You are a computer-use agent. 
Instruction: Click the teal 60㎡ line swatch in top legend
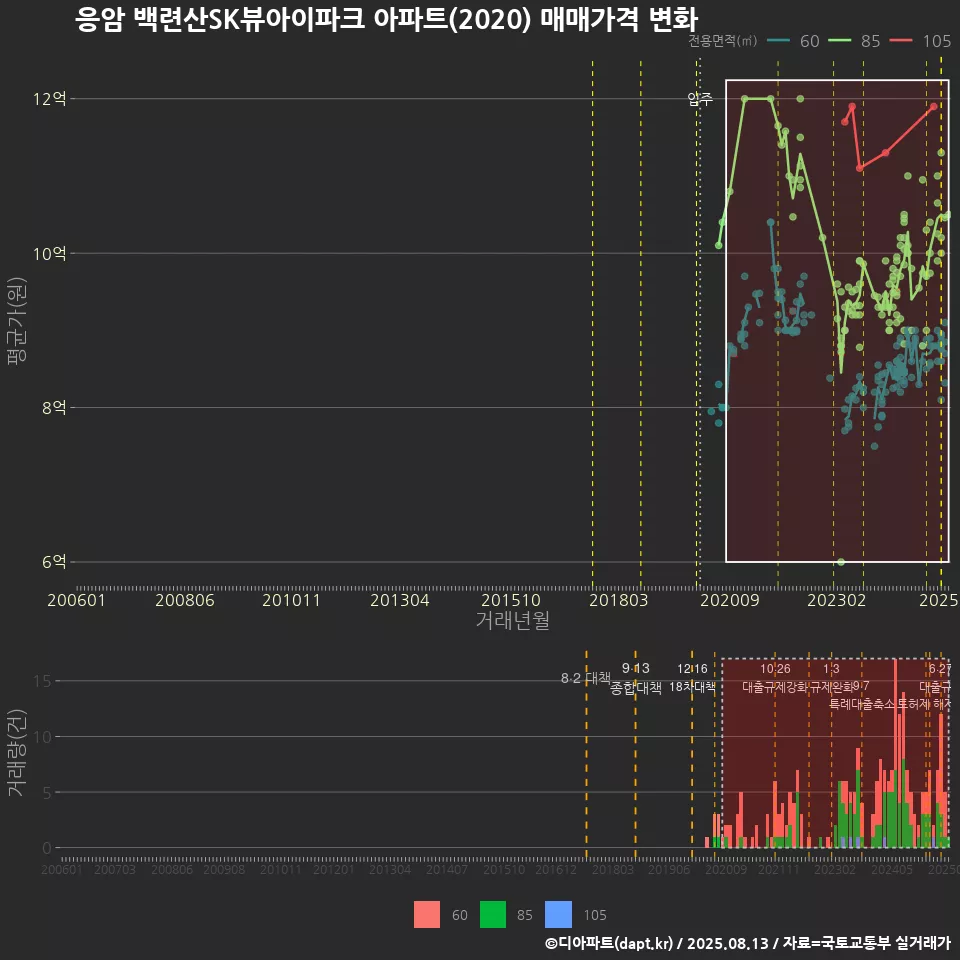coord(778,41)
